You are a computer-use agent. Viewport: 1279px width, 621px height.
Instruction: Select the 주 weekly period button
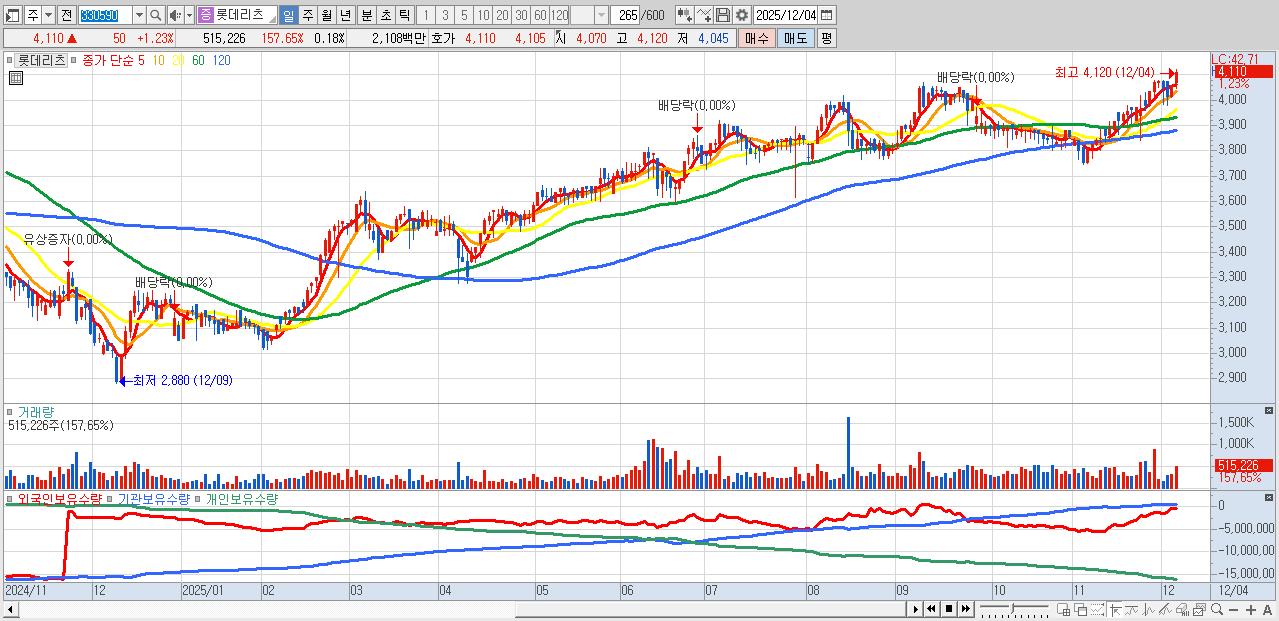point(308,15)
